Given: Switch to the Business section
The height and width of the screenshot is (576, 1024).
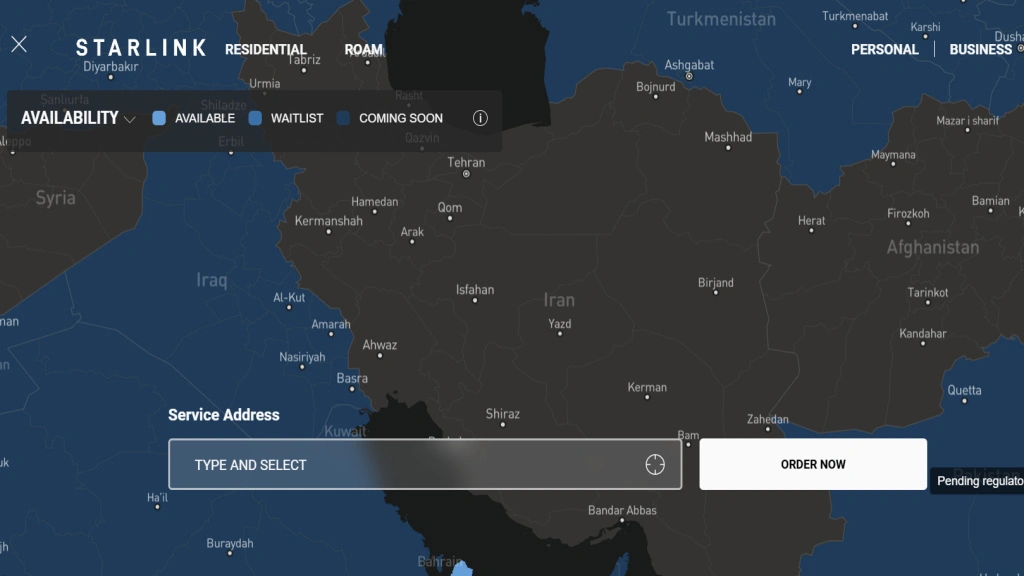Looking at the screenshot, I should point(980,50).
